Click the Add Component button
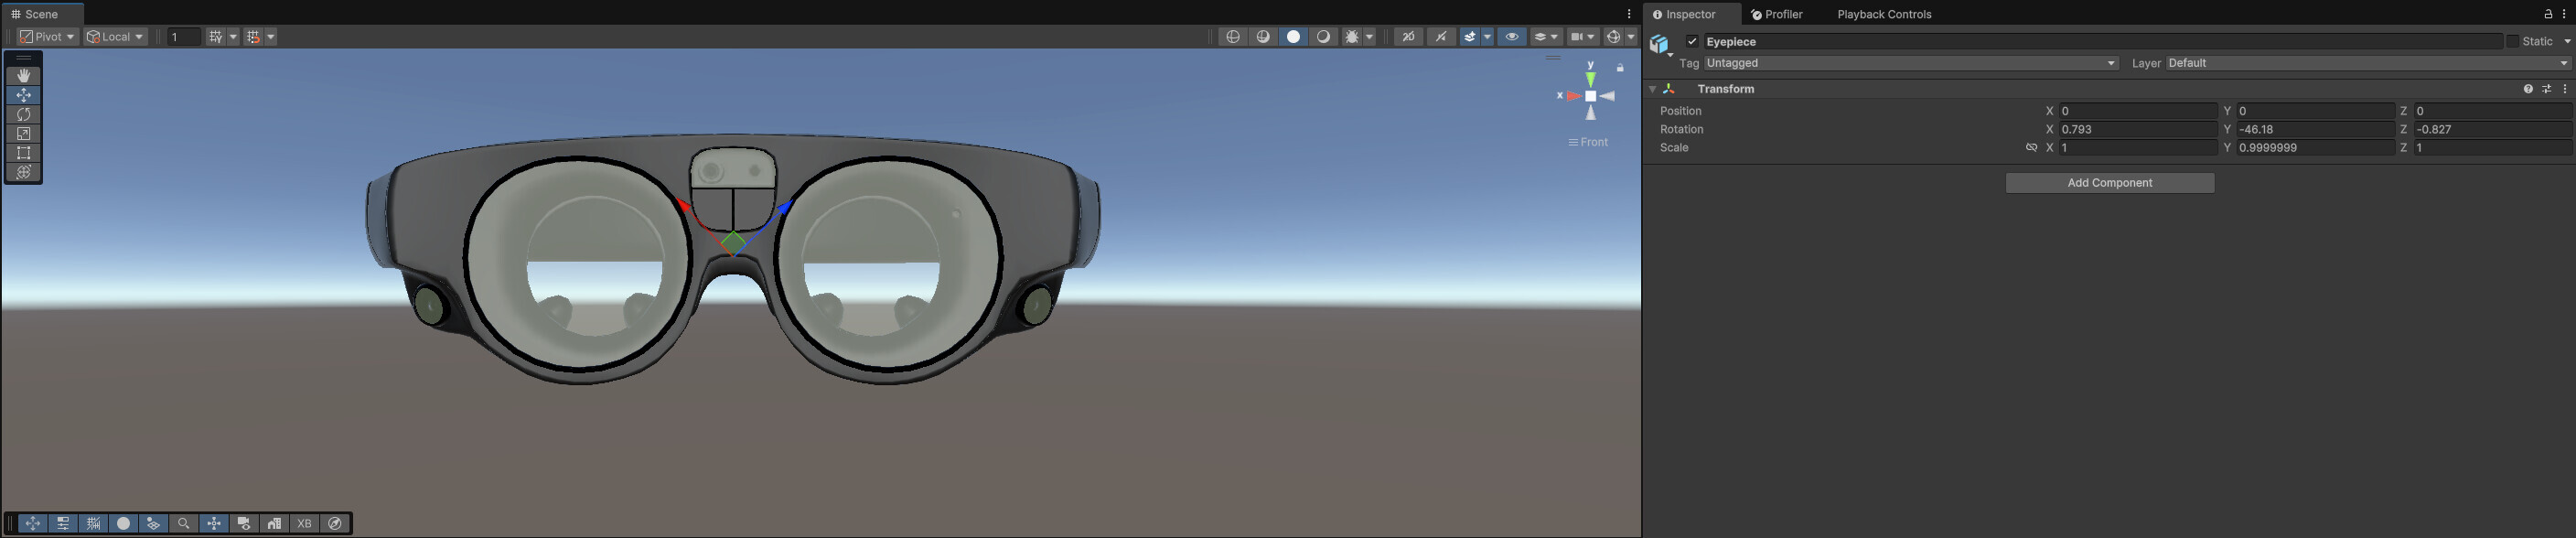This screenshot has height=538, width=2576. click(x=2110, y=183)
